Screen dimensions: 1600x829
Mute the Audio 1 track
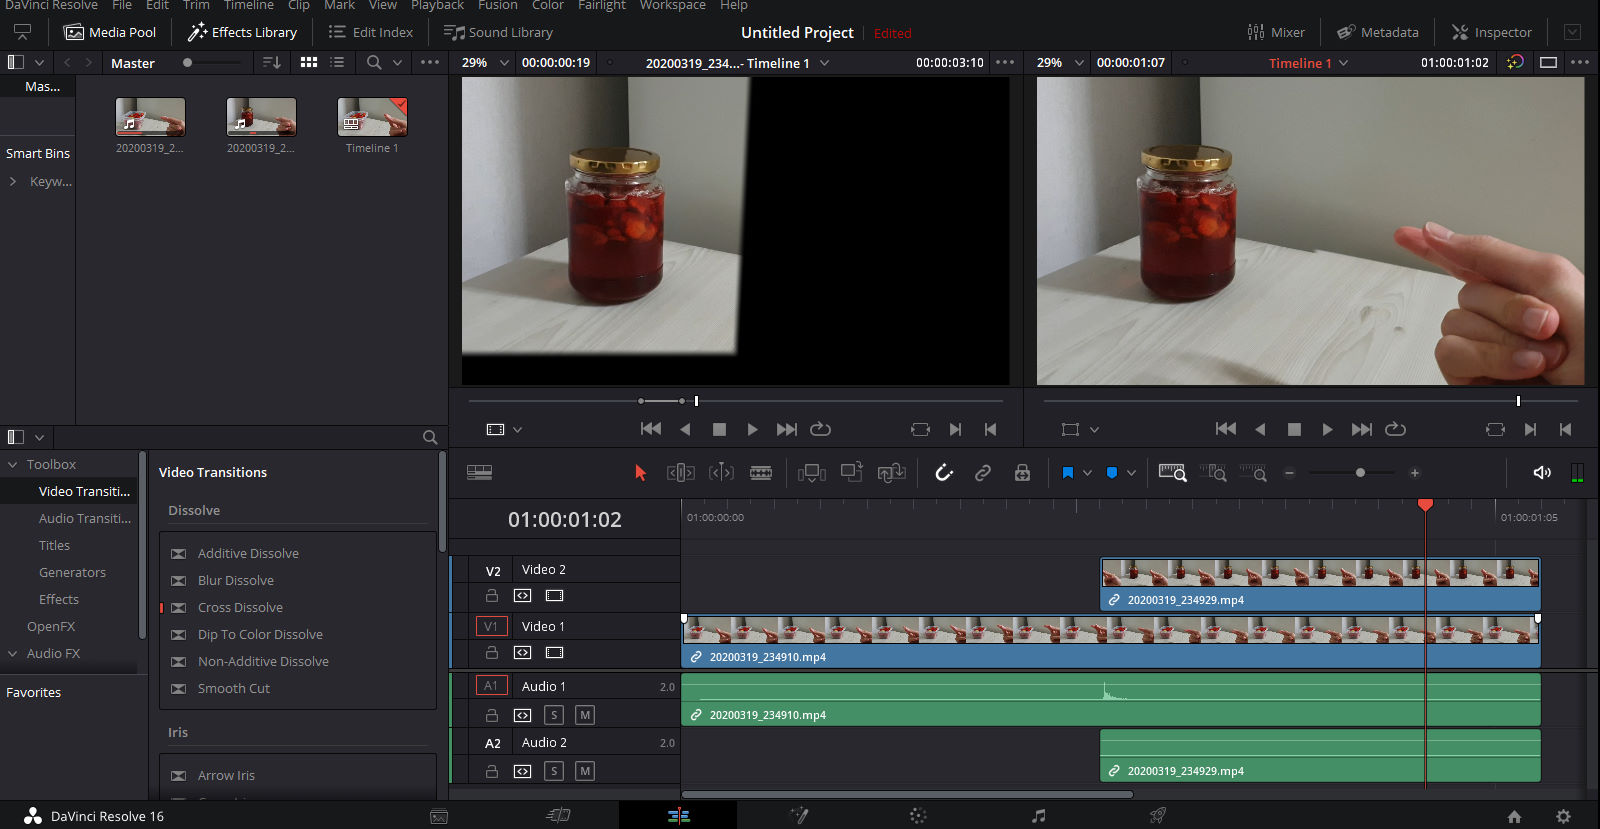click(x=585, y=715)
